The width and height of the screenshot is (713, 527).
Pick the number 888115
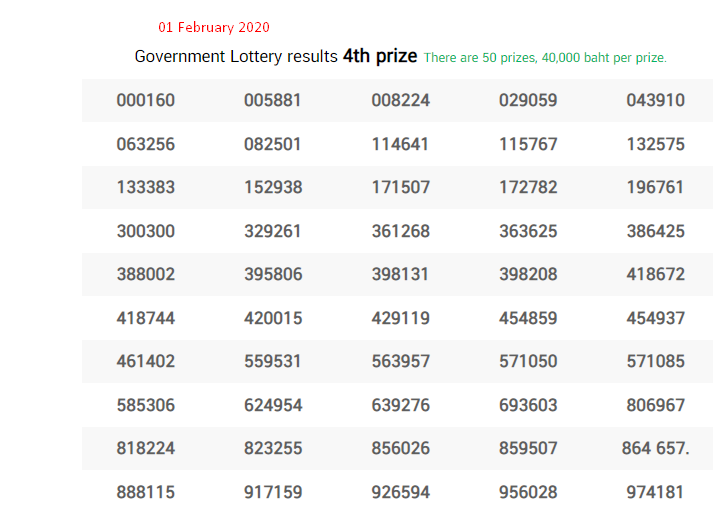pyautogui.click(x=145, y=492)
